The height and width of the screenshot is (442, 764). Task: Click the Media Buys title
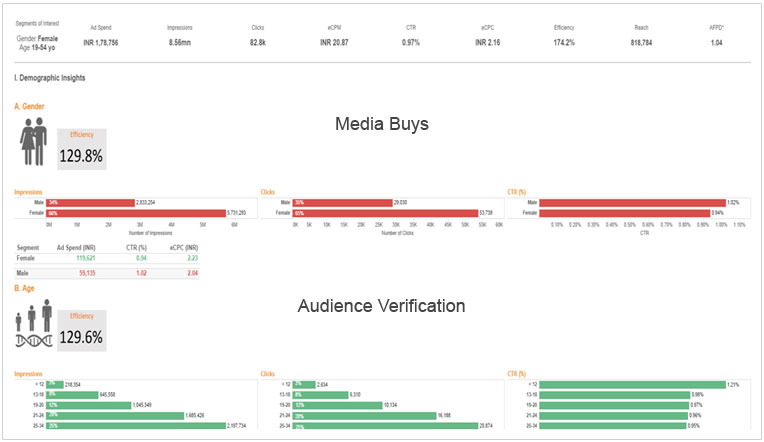(382, 124)
